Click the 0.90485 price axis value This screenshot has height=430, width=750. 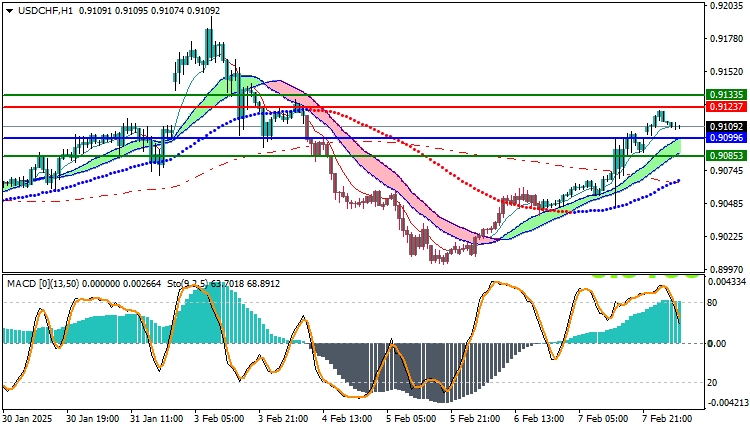click(x=727, y=204)
